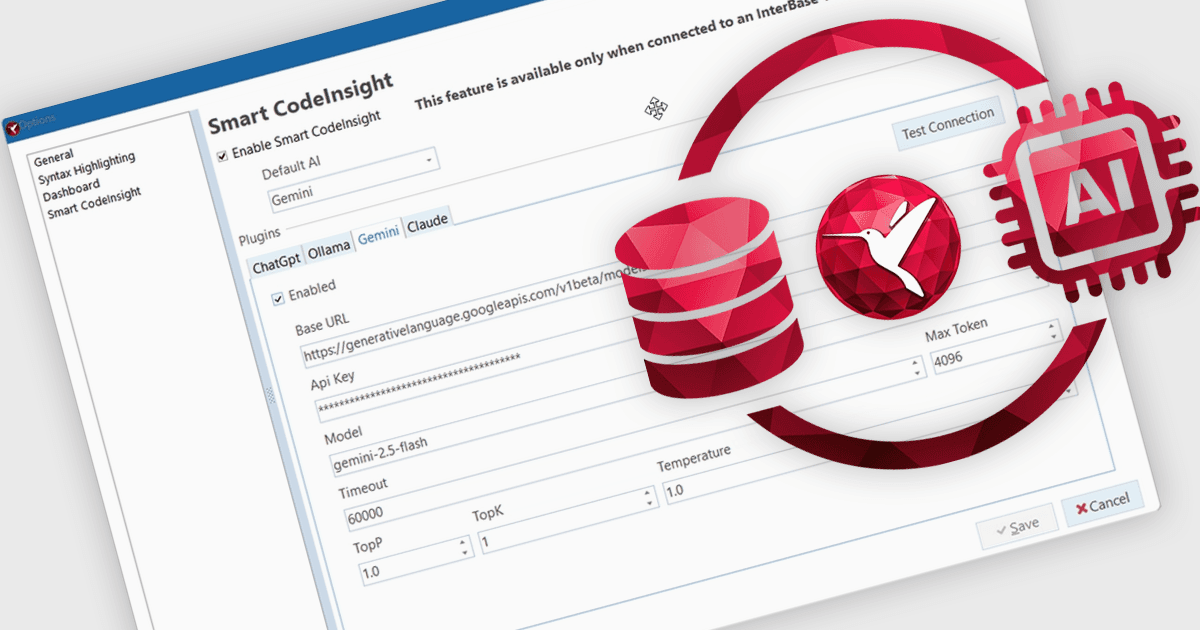The width and height of the screenshot is (1200, 630).
Task: Click the Save button
Action: 1017,525
